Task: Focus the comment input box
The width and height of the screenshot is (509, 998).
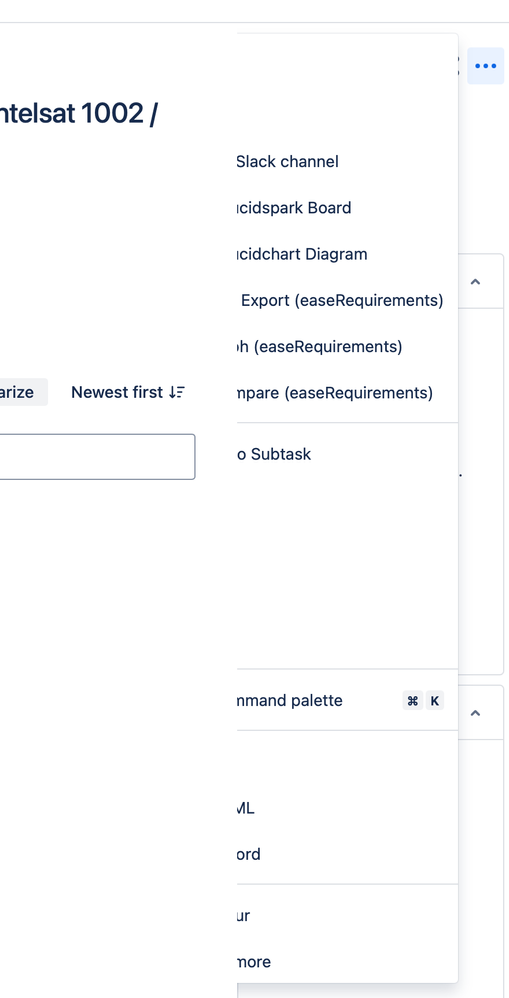Action: [97, 457]
